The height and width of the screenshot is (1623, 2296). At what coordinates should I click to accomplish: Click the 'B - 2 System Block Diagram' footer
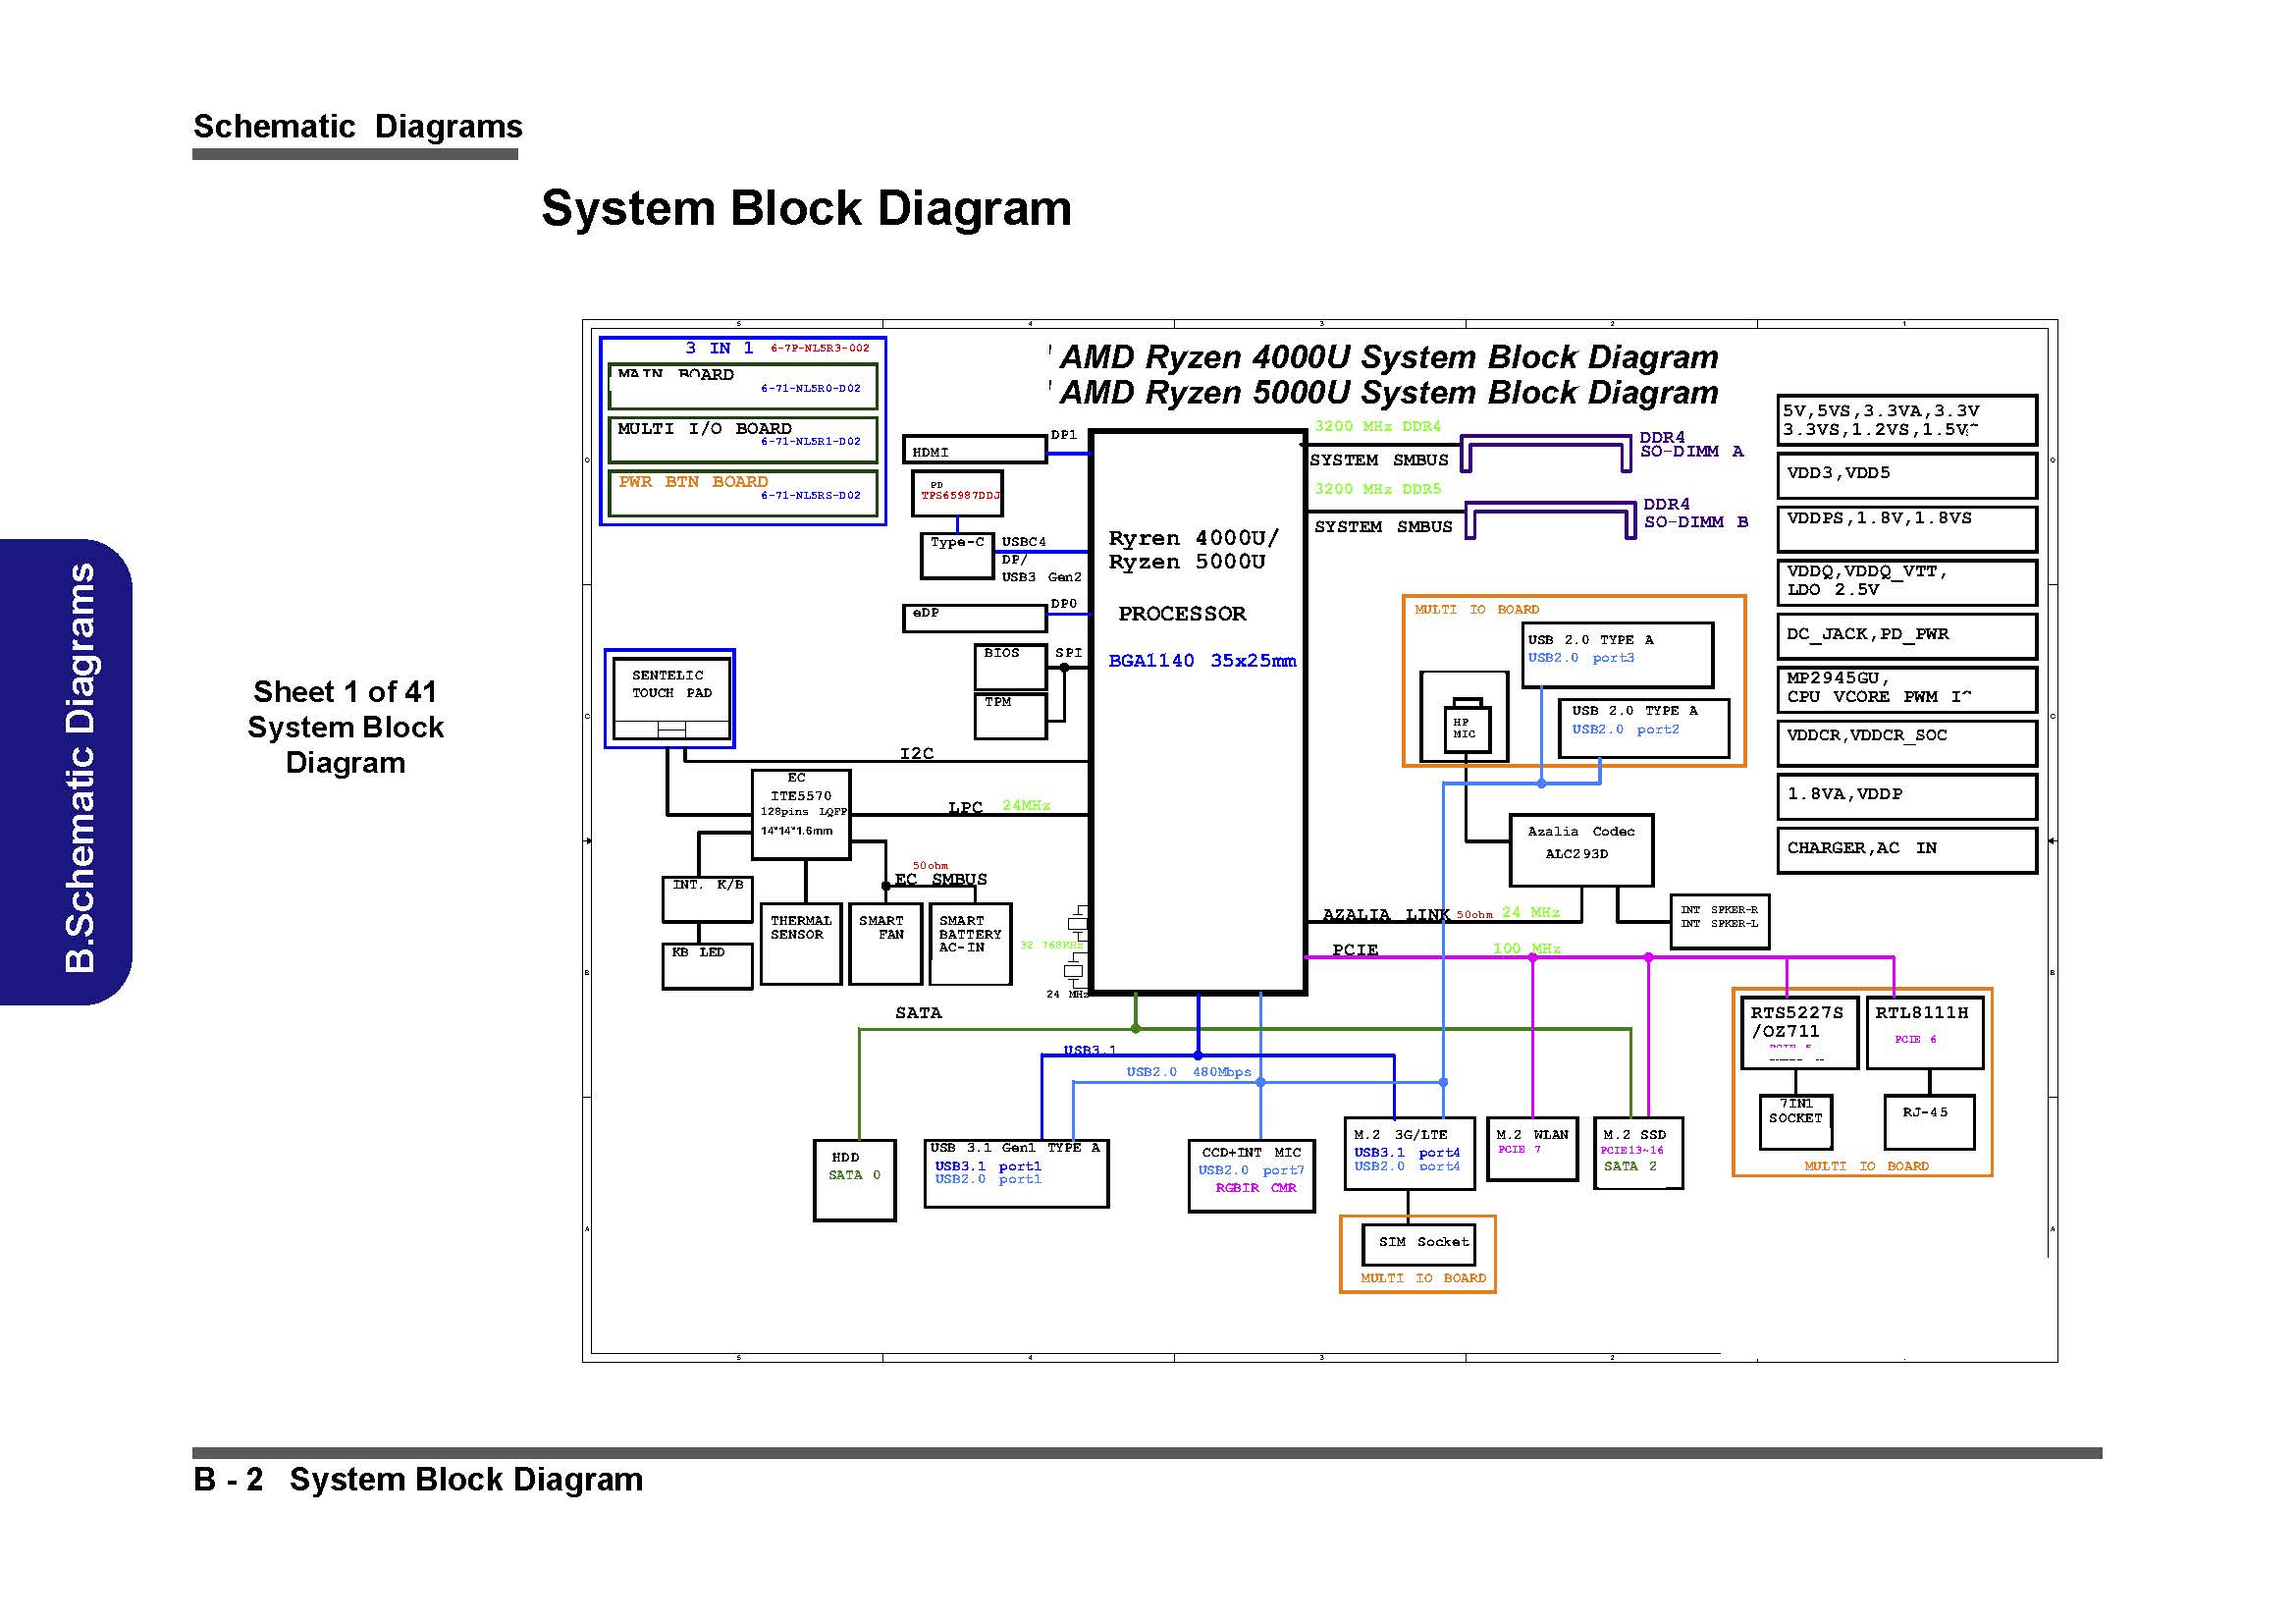coord(418,1478)
